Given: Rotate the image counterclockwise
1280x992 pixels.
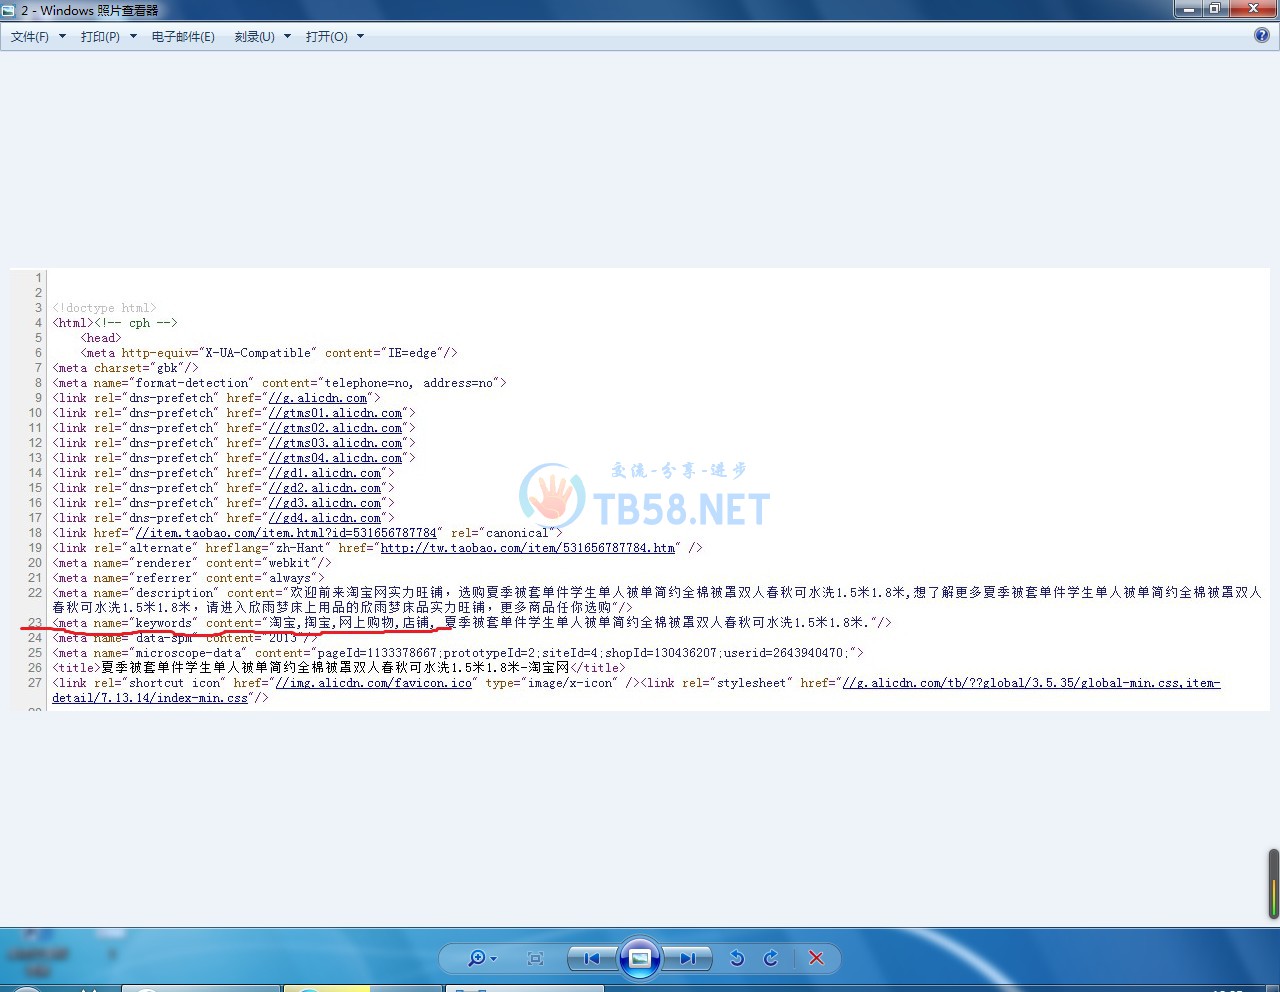Looking at the screenshot, I should [x=737, y=958].
